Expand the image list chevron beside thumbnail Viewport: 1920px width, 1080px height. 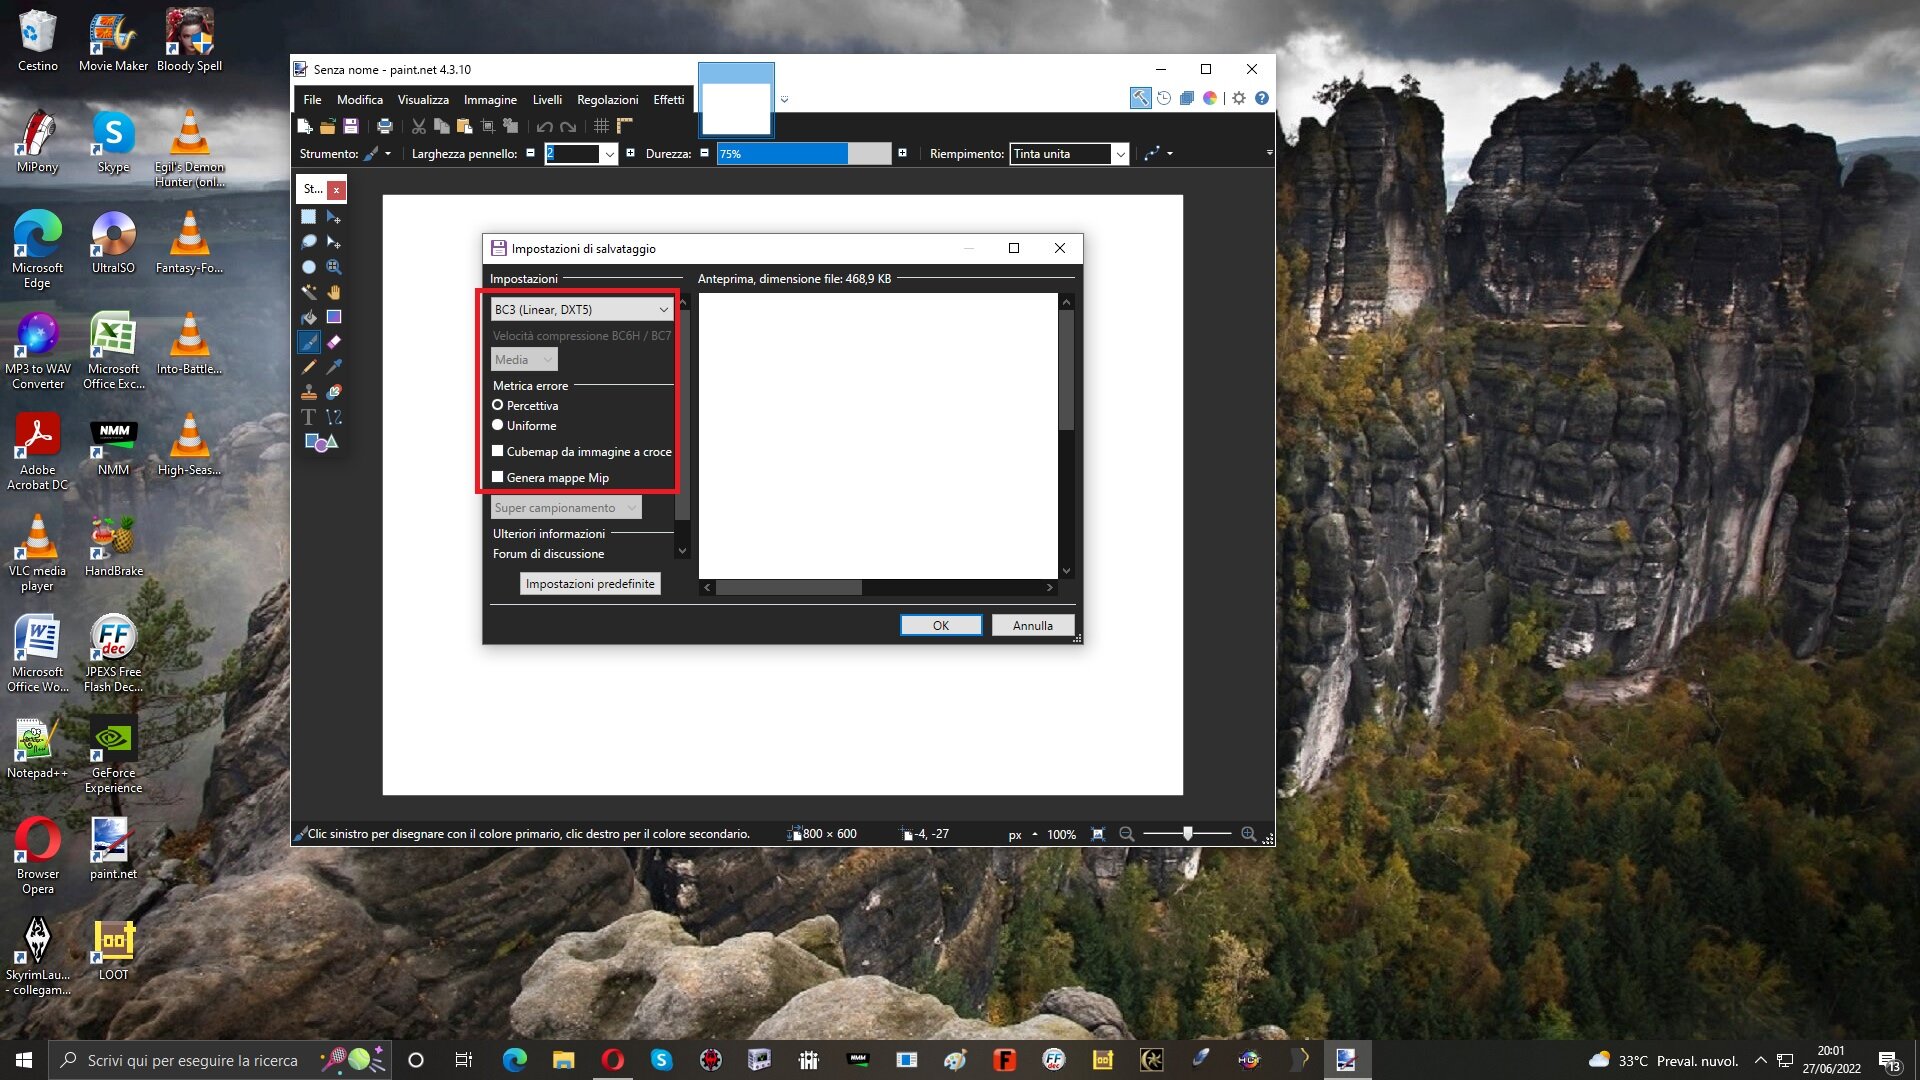(784, 99)
